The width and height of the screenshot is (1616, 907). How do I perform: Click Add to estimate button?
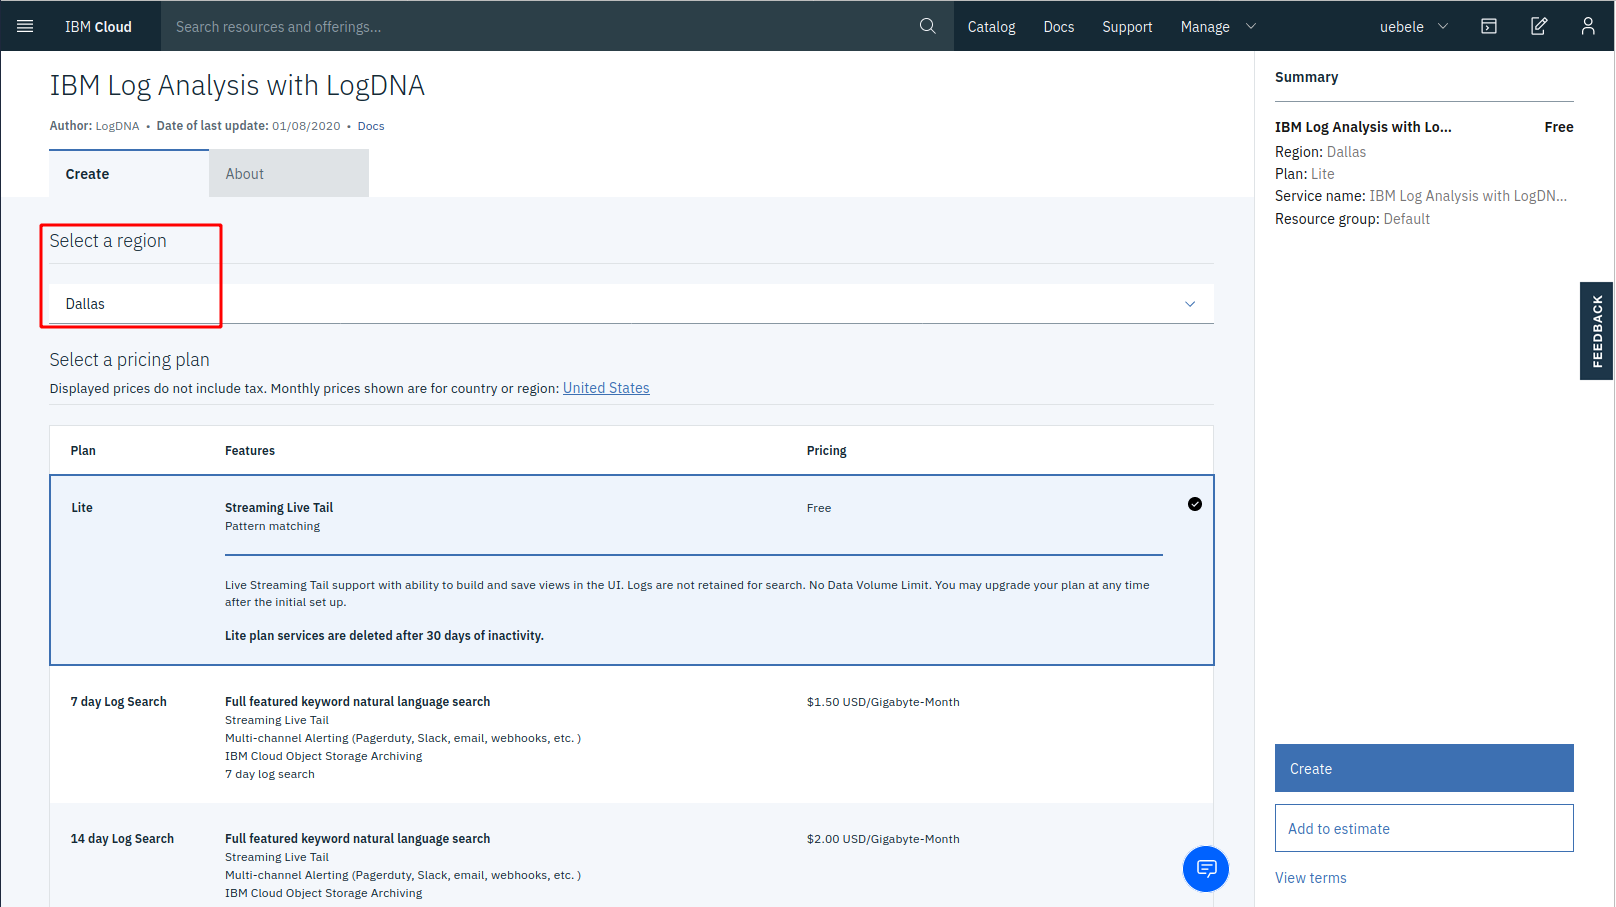point(1424,828)
